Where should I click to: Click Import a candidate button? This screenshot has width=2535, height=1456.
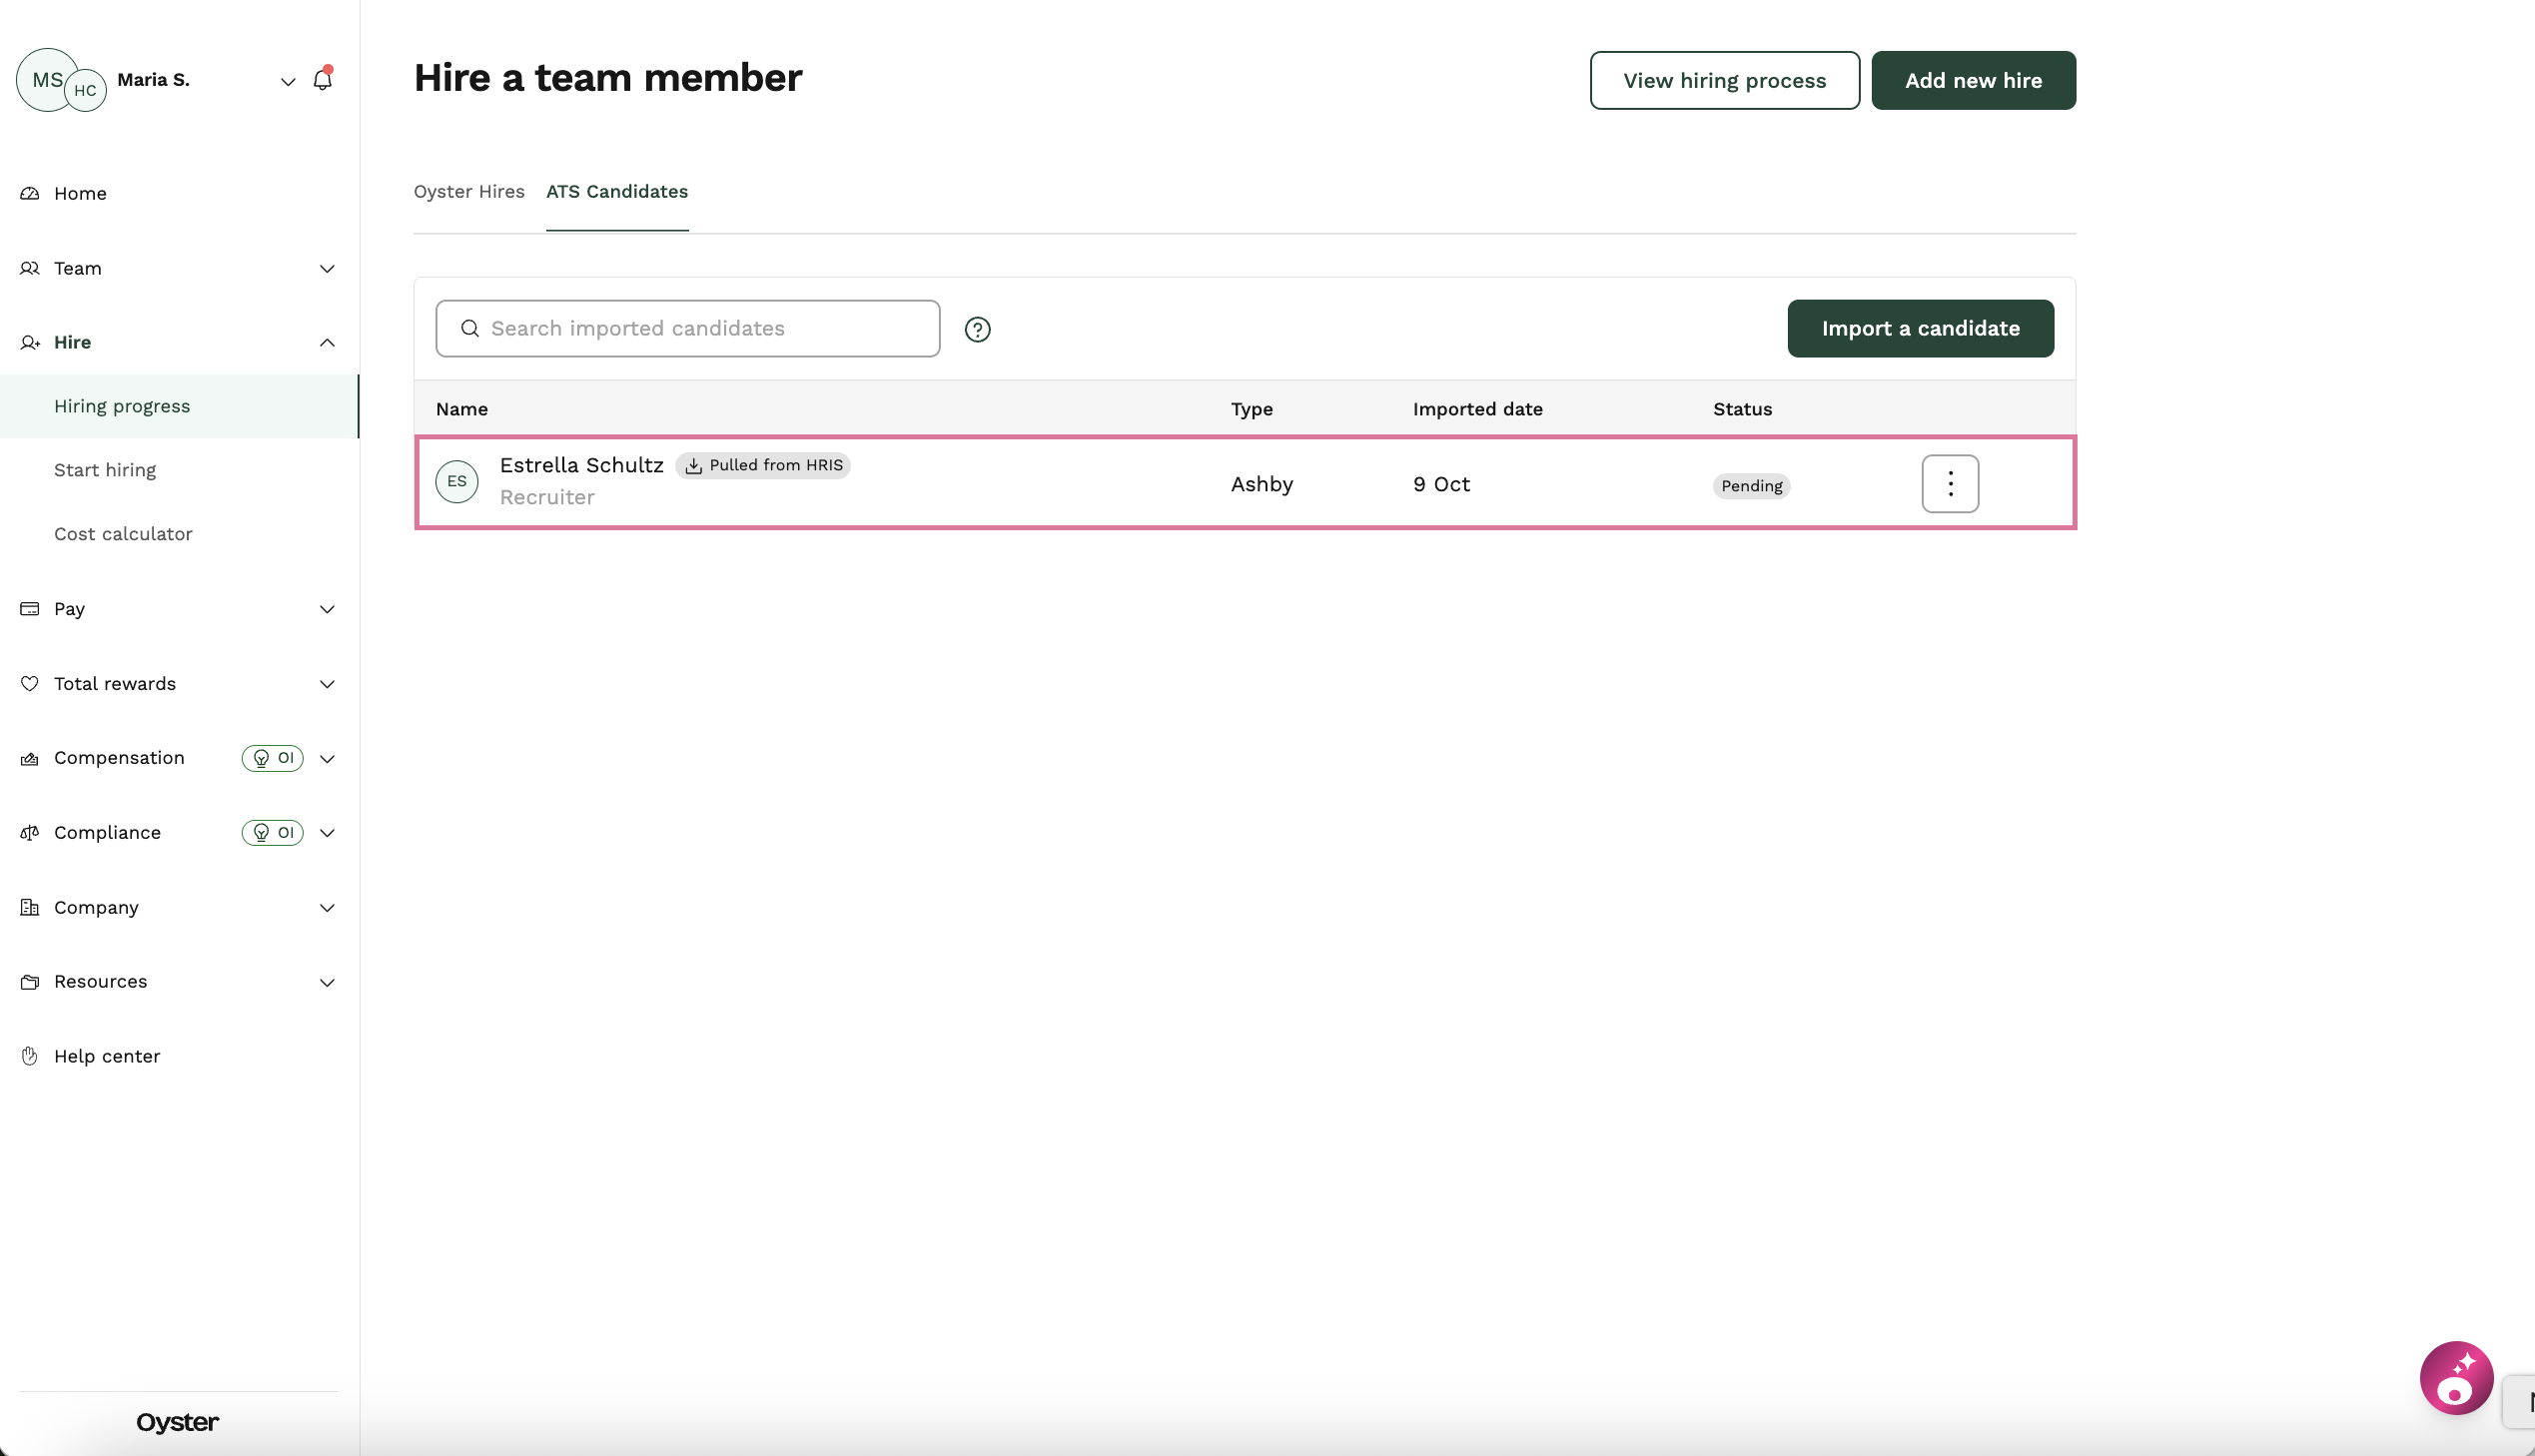1920,328
